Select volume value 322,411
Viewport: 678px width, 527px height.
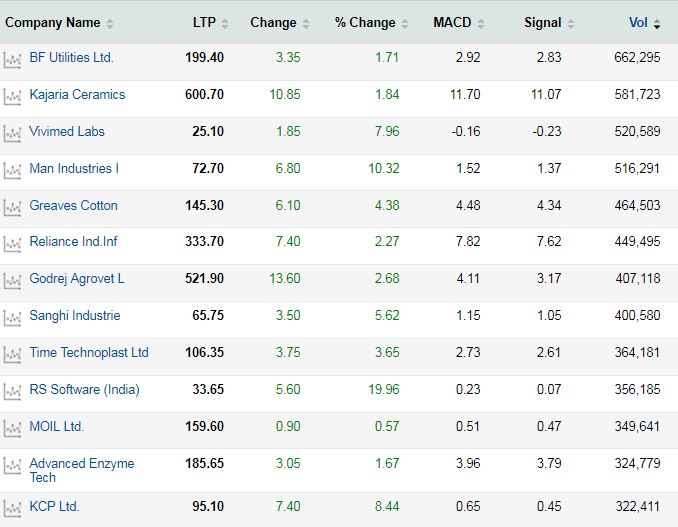(638, 506)
